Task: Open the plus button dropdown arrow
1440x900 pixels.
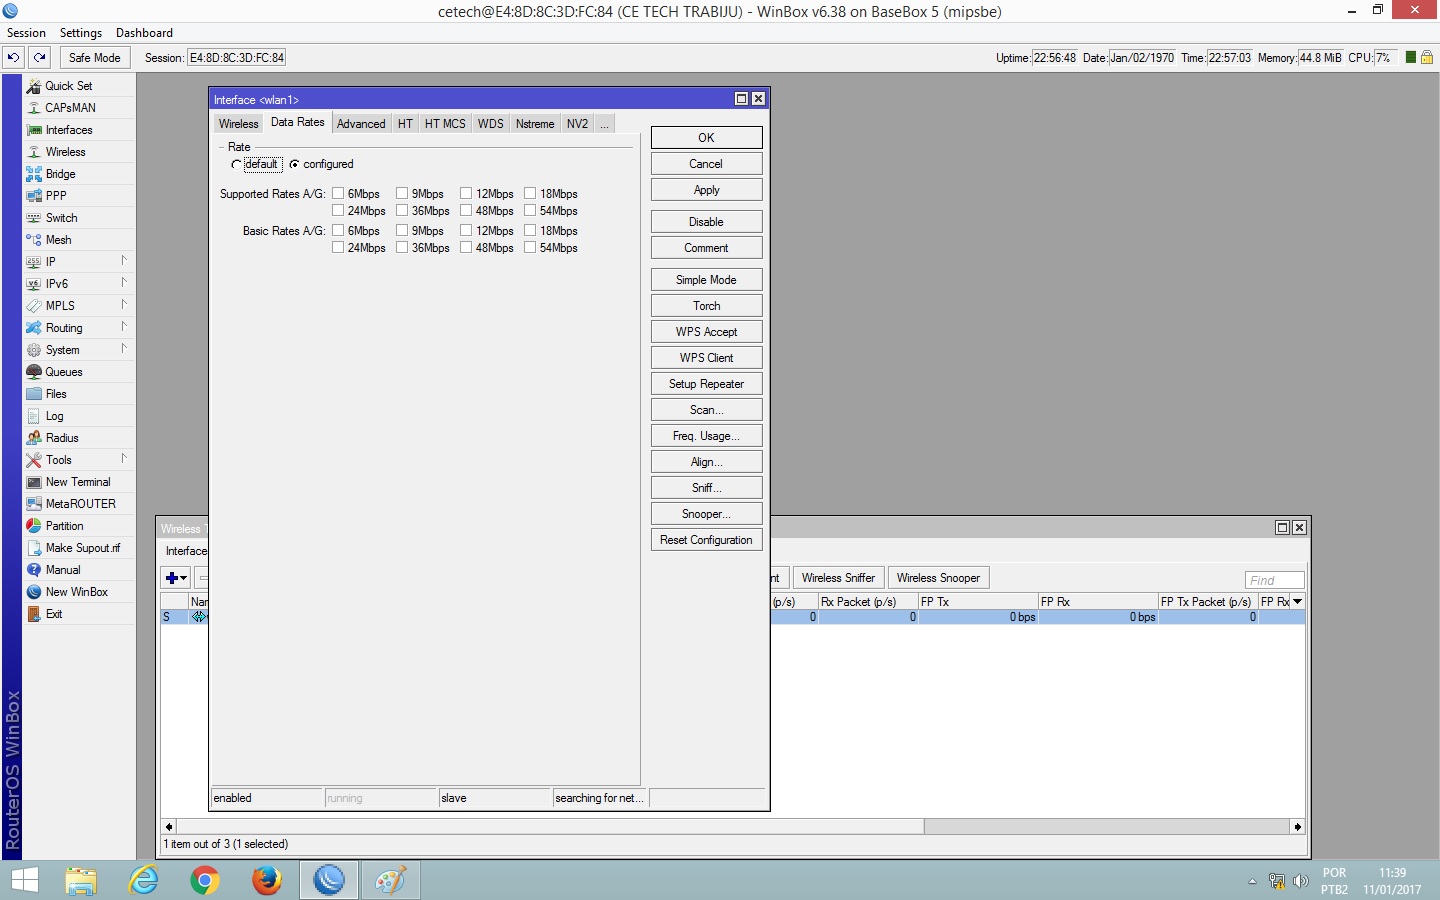Action: [x=184, y=578]
